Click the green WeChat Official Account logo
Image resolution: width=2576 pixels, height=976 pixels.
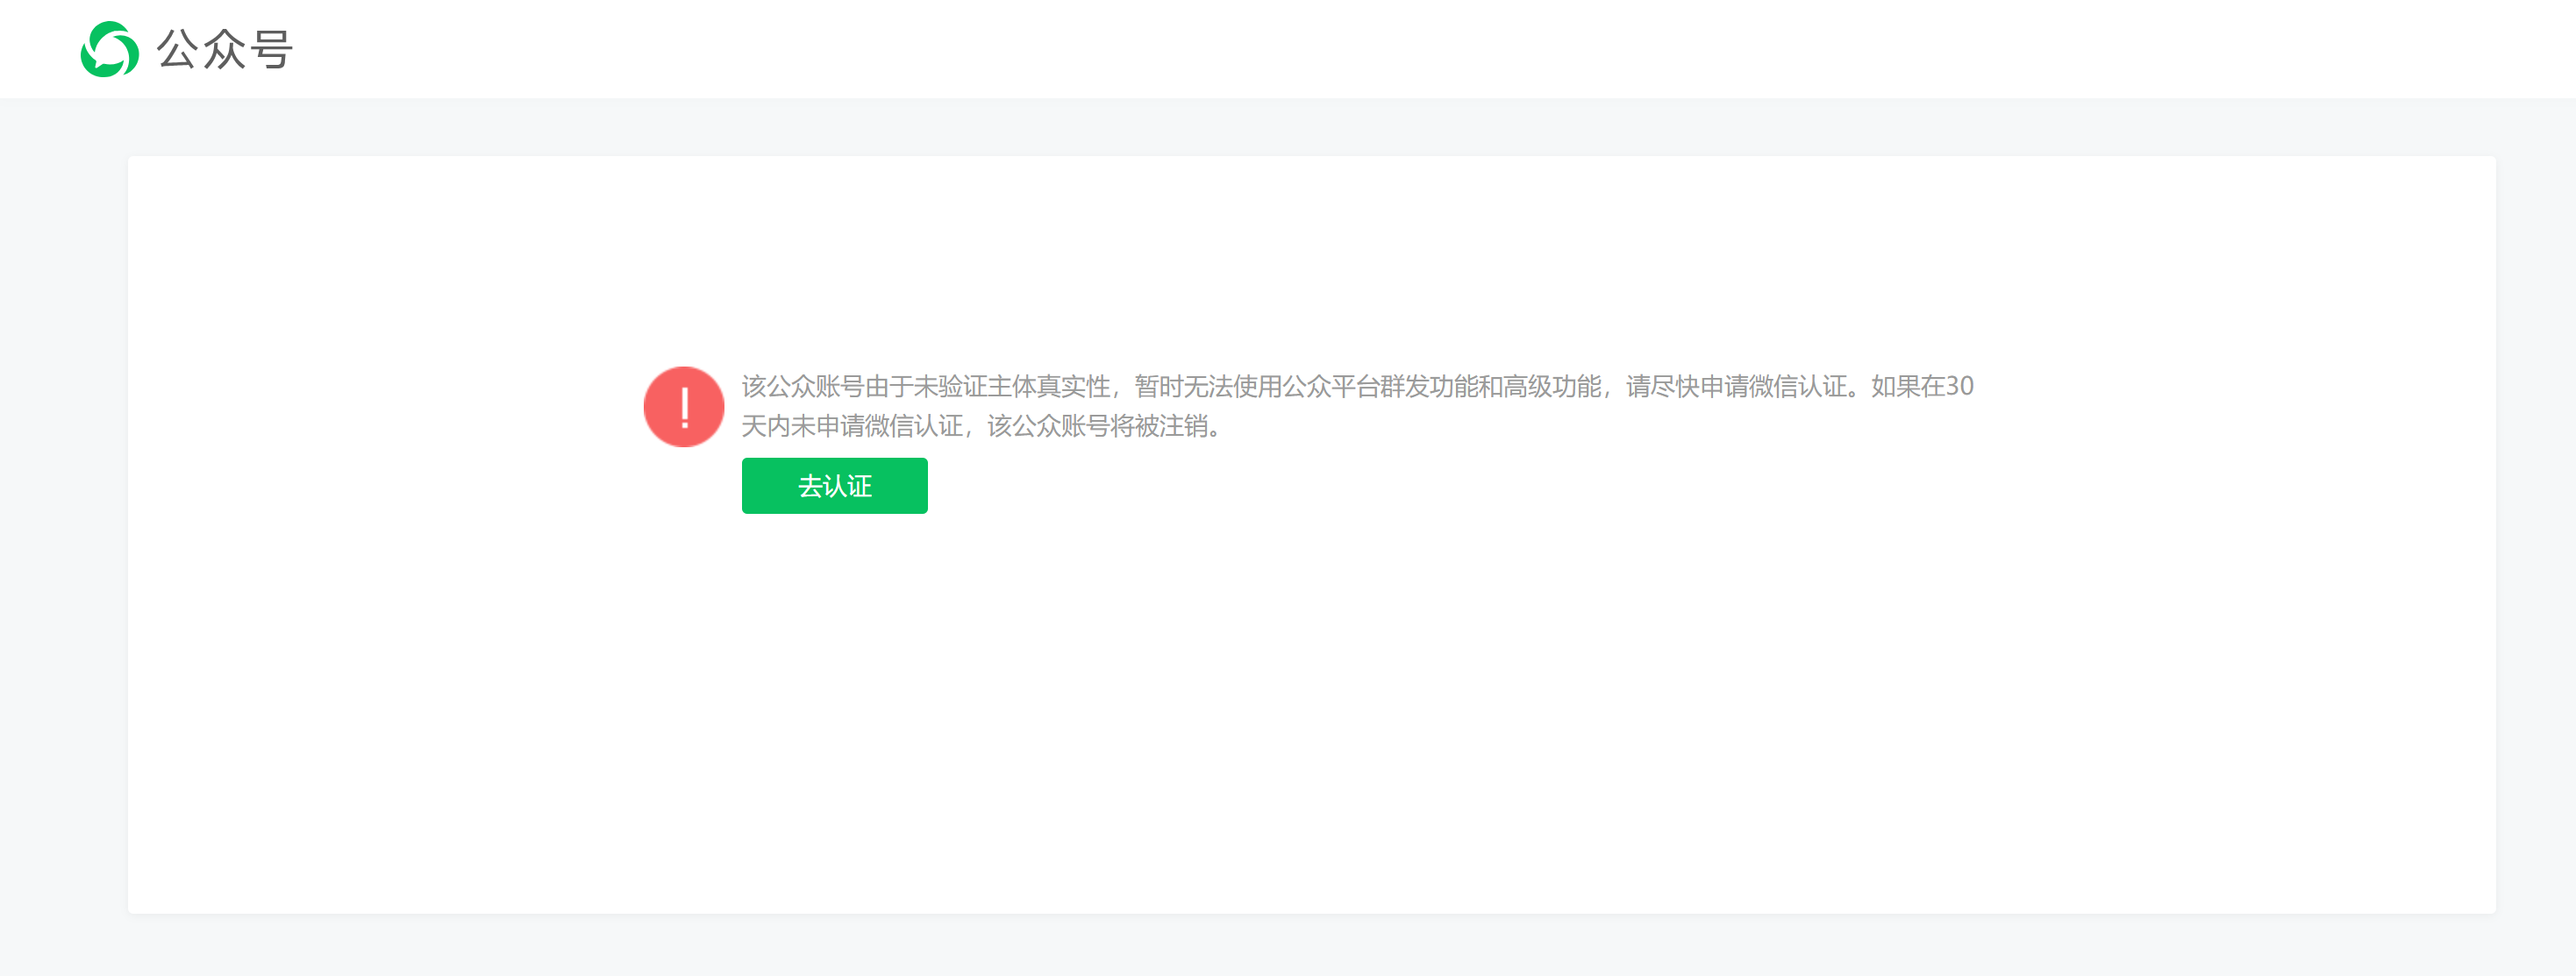pos(109,49)
